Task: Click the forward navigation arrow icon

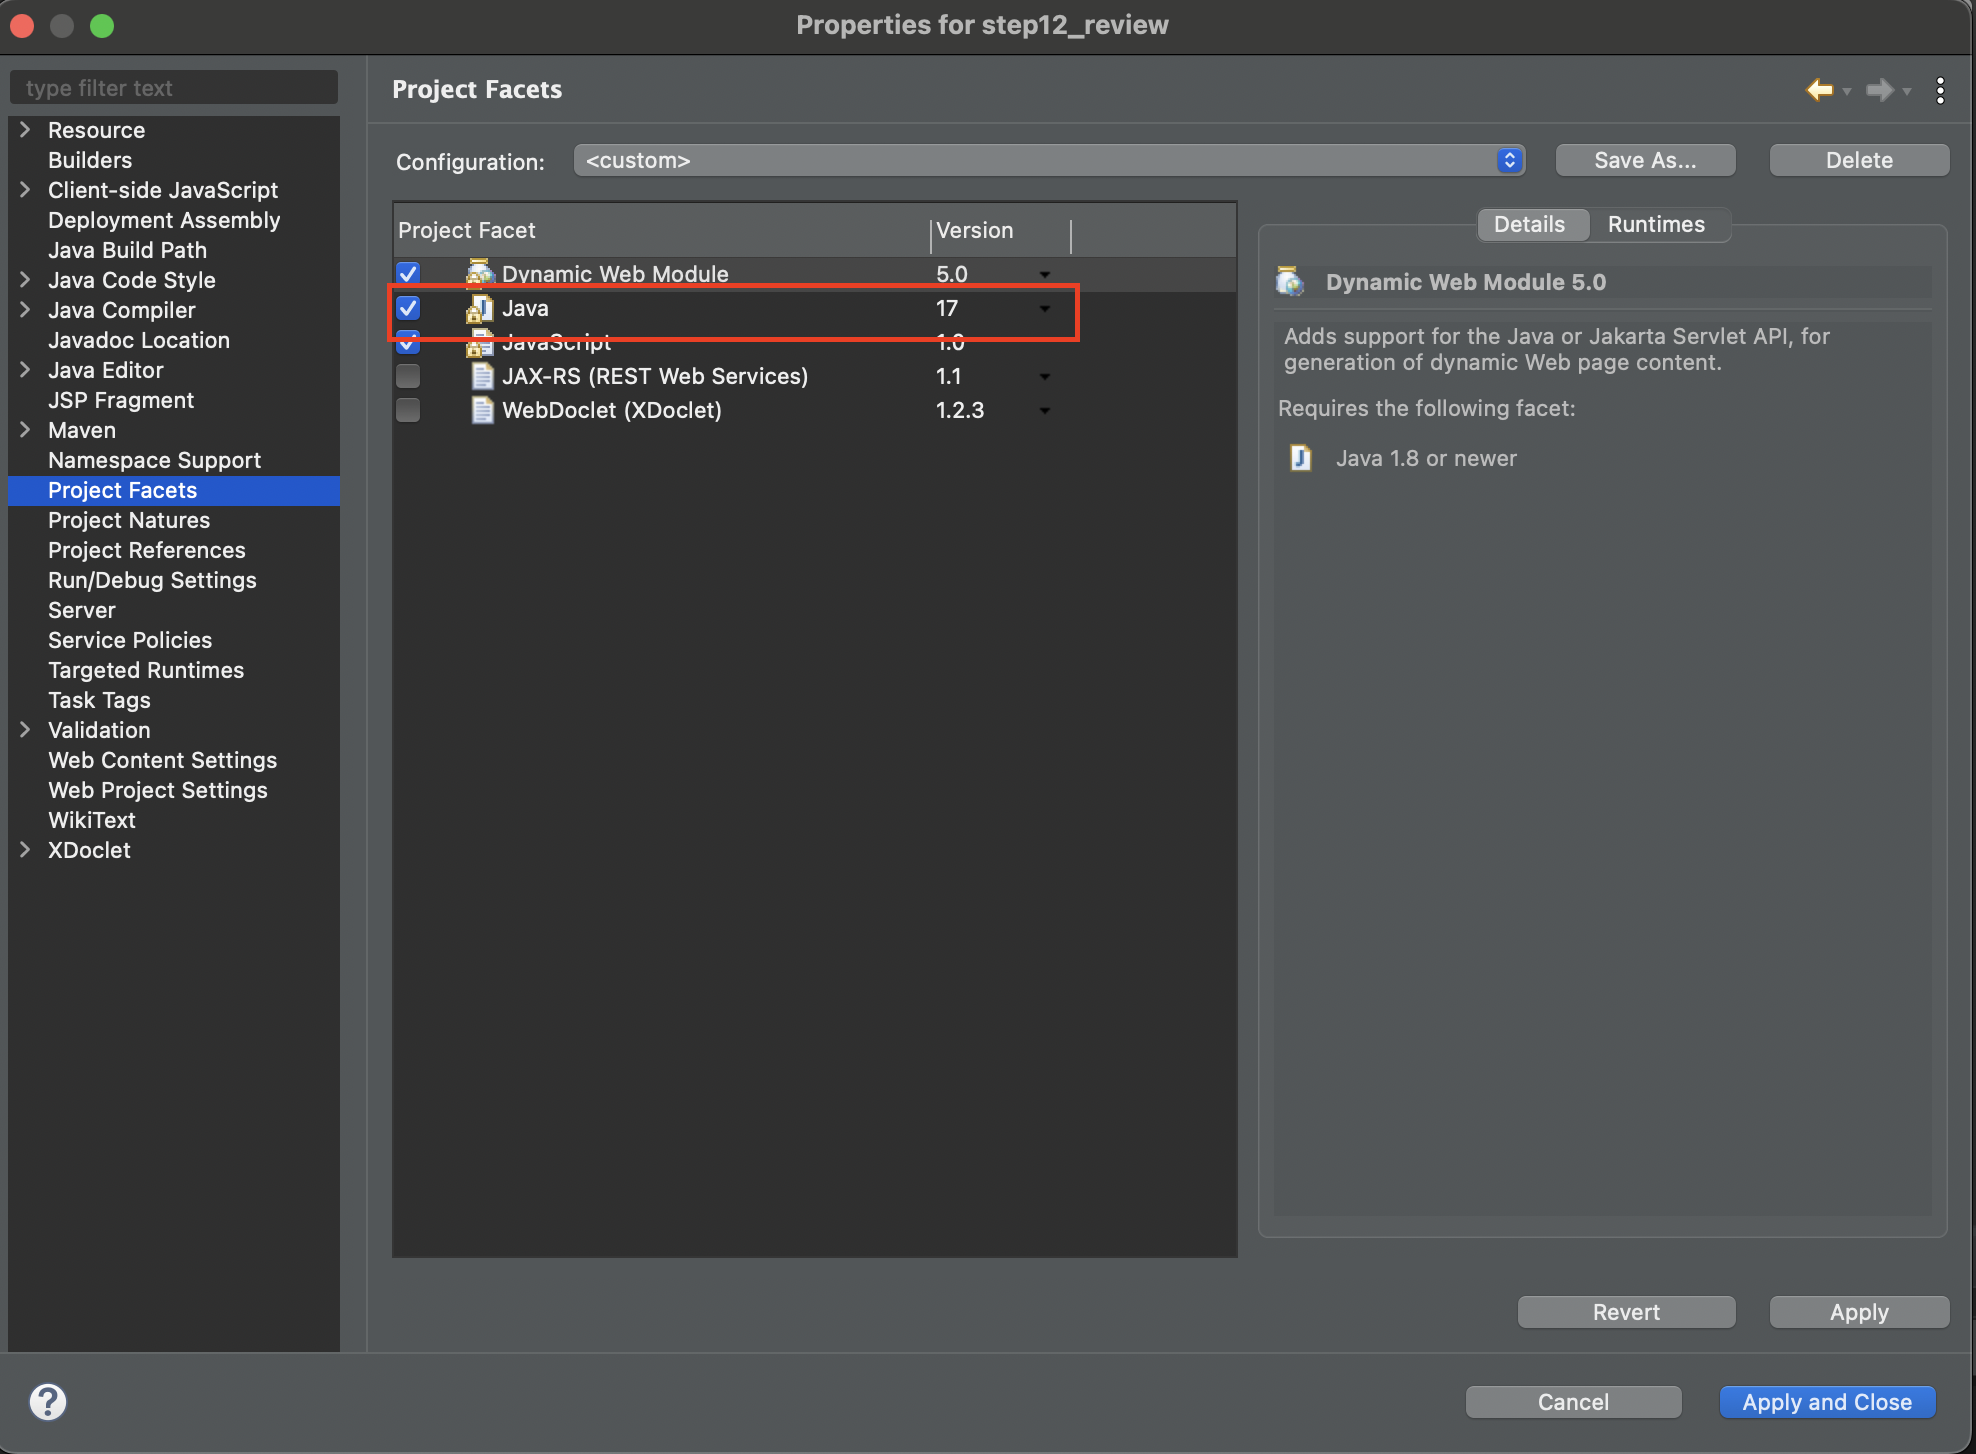Action: (x=1879, y=90)
